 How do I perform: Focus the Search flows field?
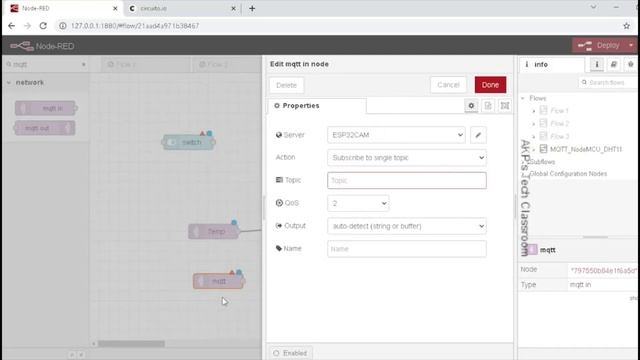point(607,82)
